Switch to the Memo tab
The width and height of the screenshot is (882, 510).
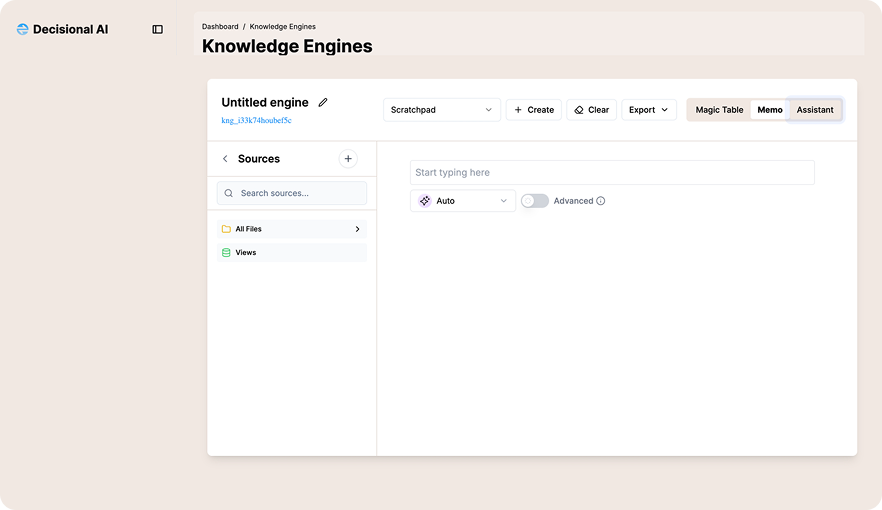770,110
